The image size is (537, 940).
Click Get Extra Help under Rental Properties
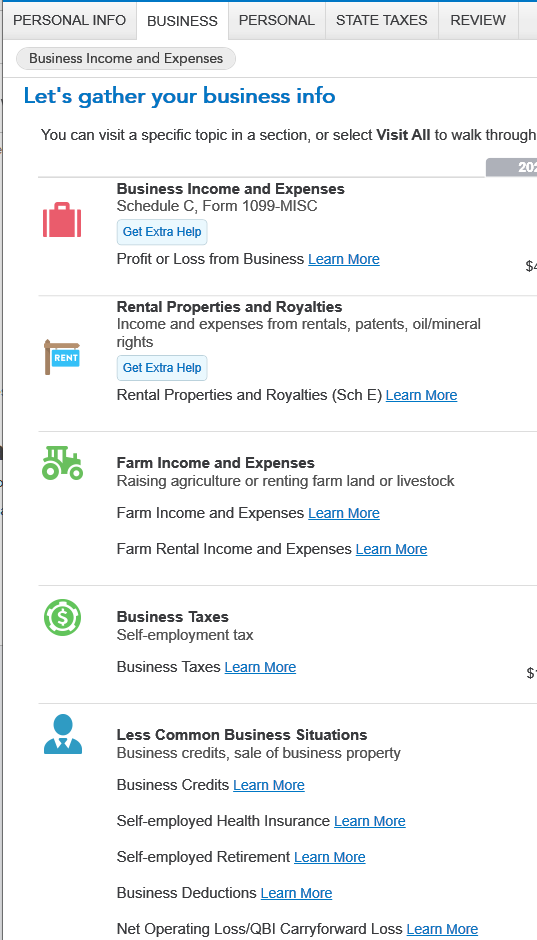click(162, 368)
